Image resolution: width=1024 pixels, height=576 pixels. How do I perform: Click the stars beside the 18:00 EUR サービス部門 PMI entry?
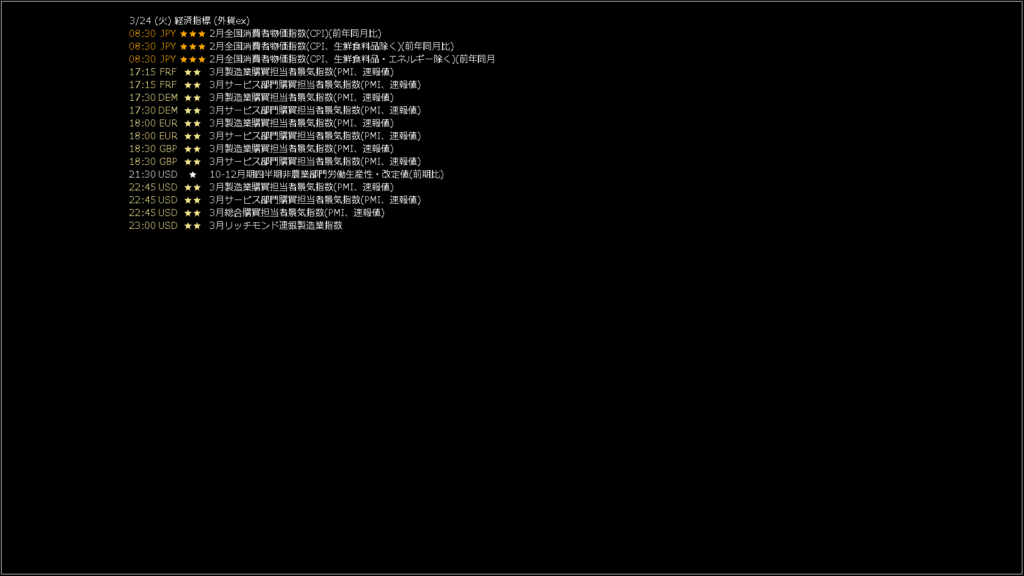(193, 136)
